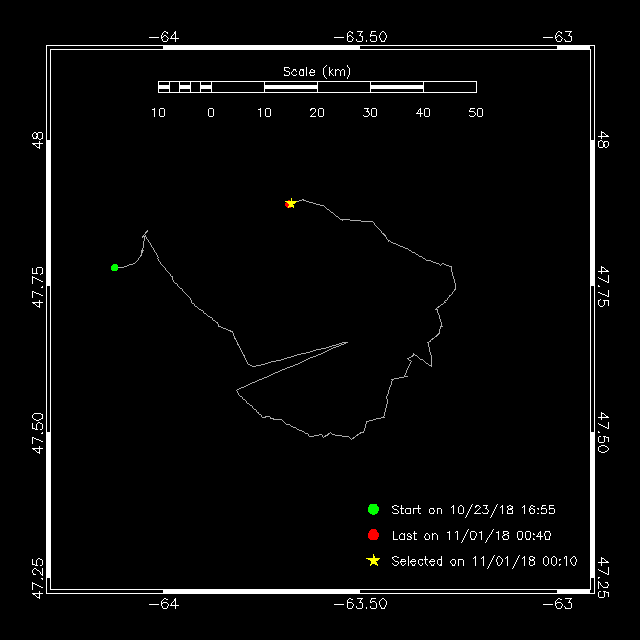Click the -64 longitude label on the top axis
640x640 pixels.
[163, 37]
